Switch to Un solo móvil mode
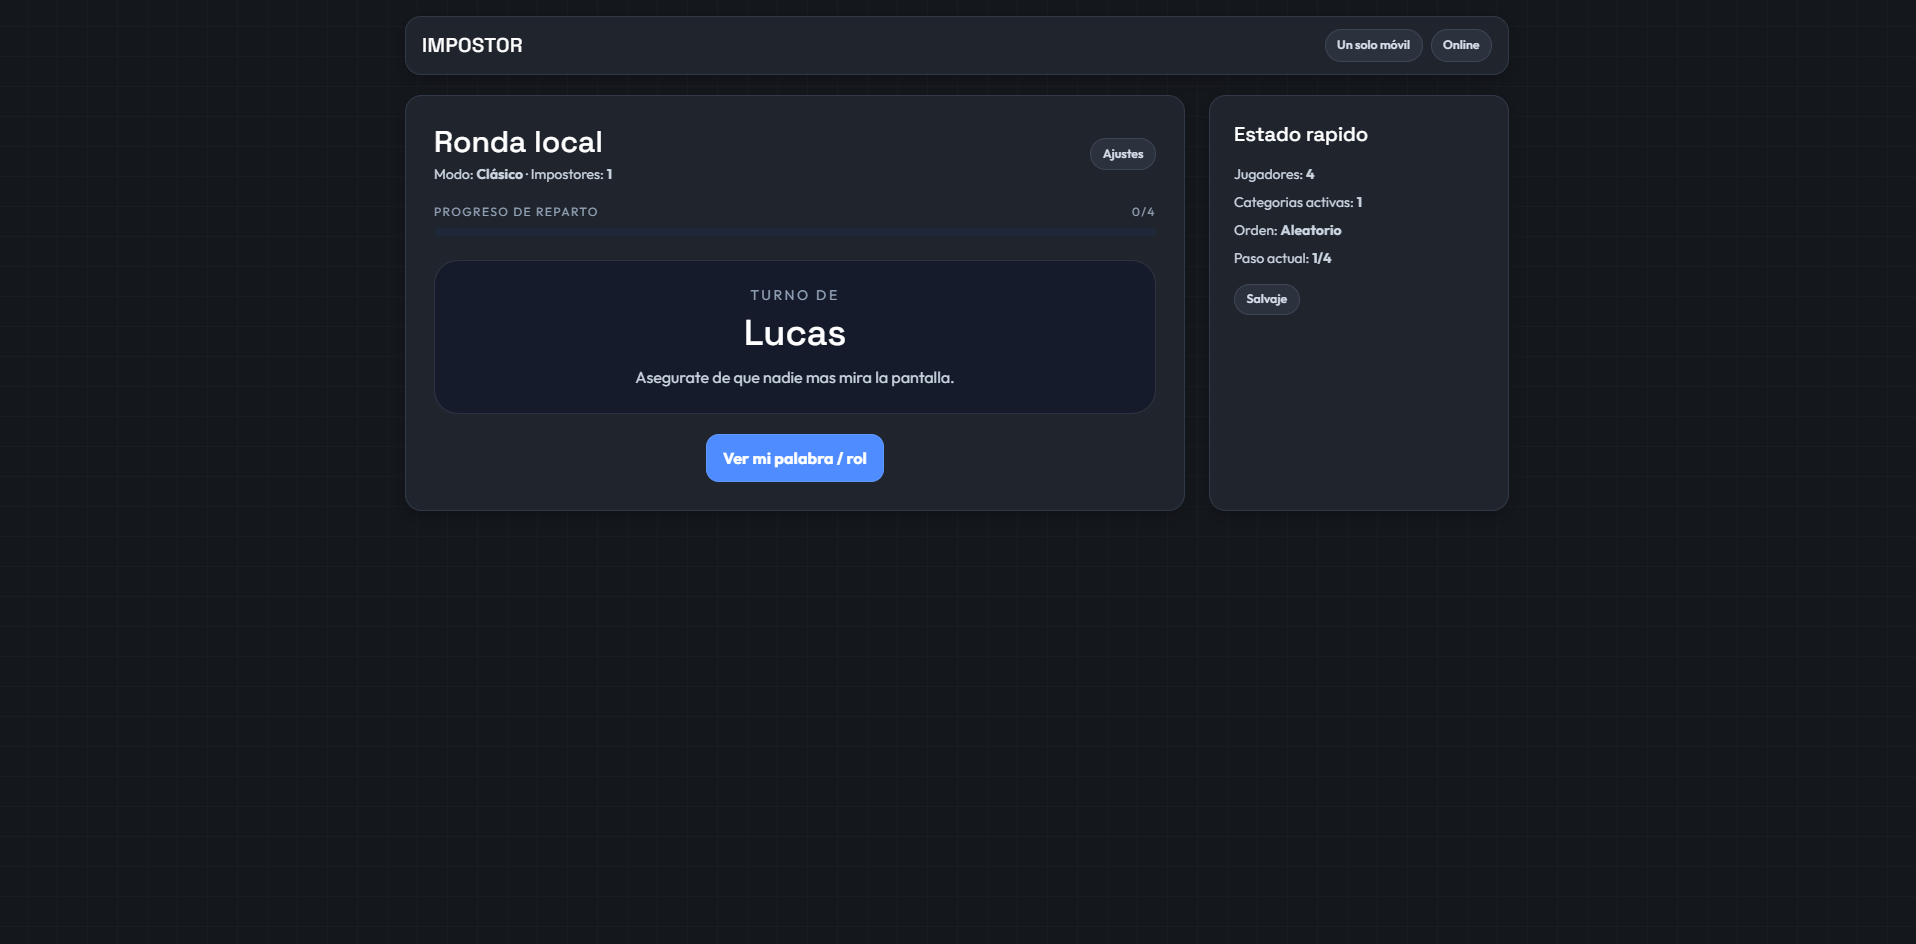The width and height of the screenshot is (1916, 944). 1373,45
